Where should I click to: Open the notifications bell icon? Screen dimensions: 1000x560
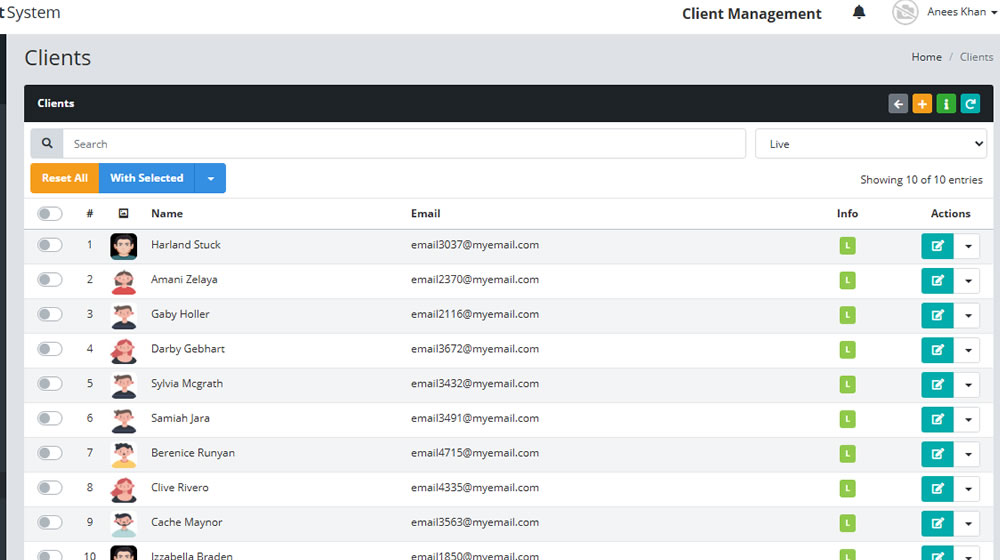(859, 12)
